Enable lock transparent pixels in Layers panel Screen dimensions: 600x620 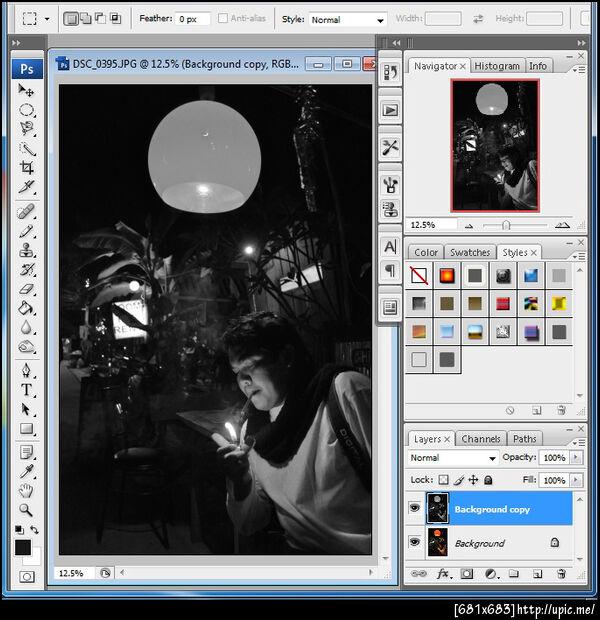444,481
